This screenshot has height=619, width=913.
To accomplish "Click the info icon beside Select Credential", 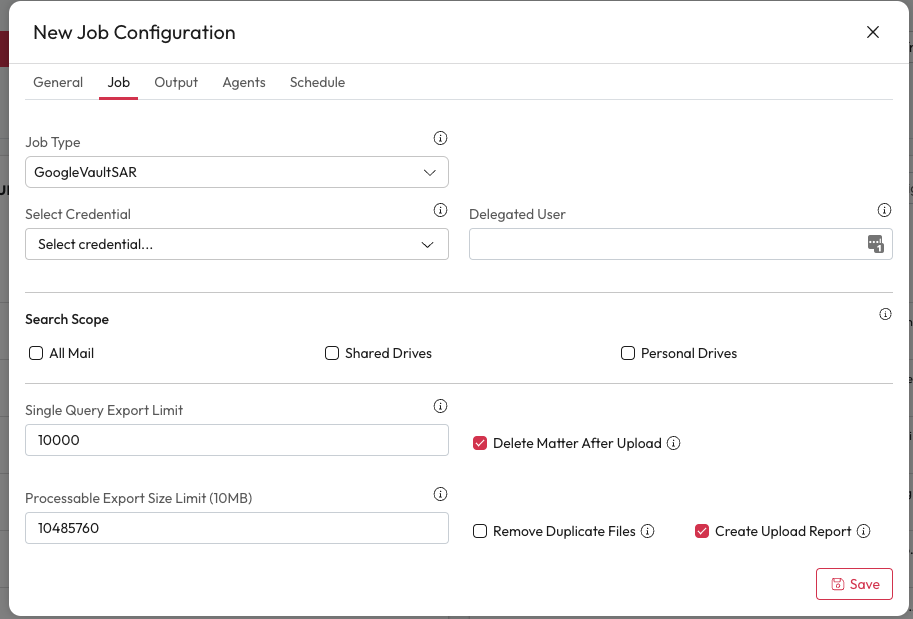I will (440, 211).
